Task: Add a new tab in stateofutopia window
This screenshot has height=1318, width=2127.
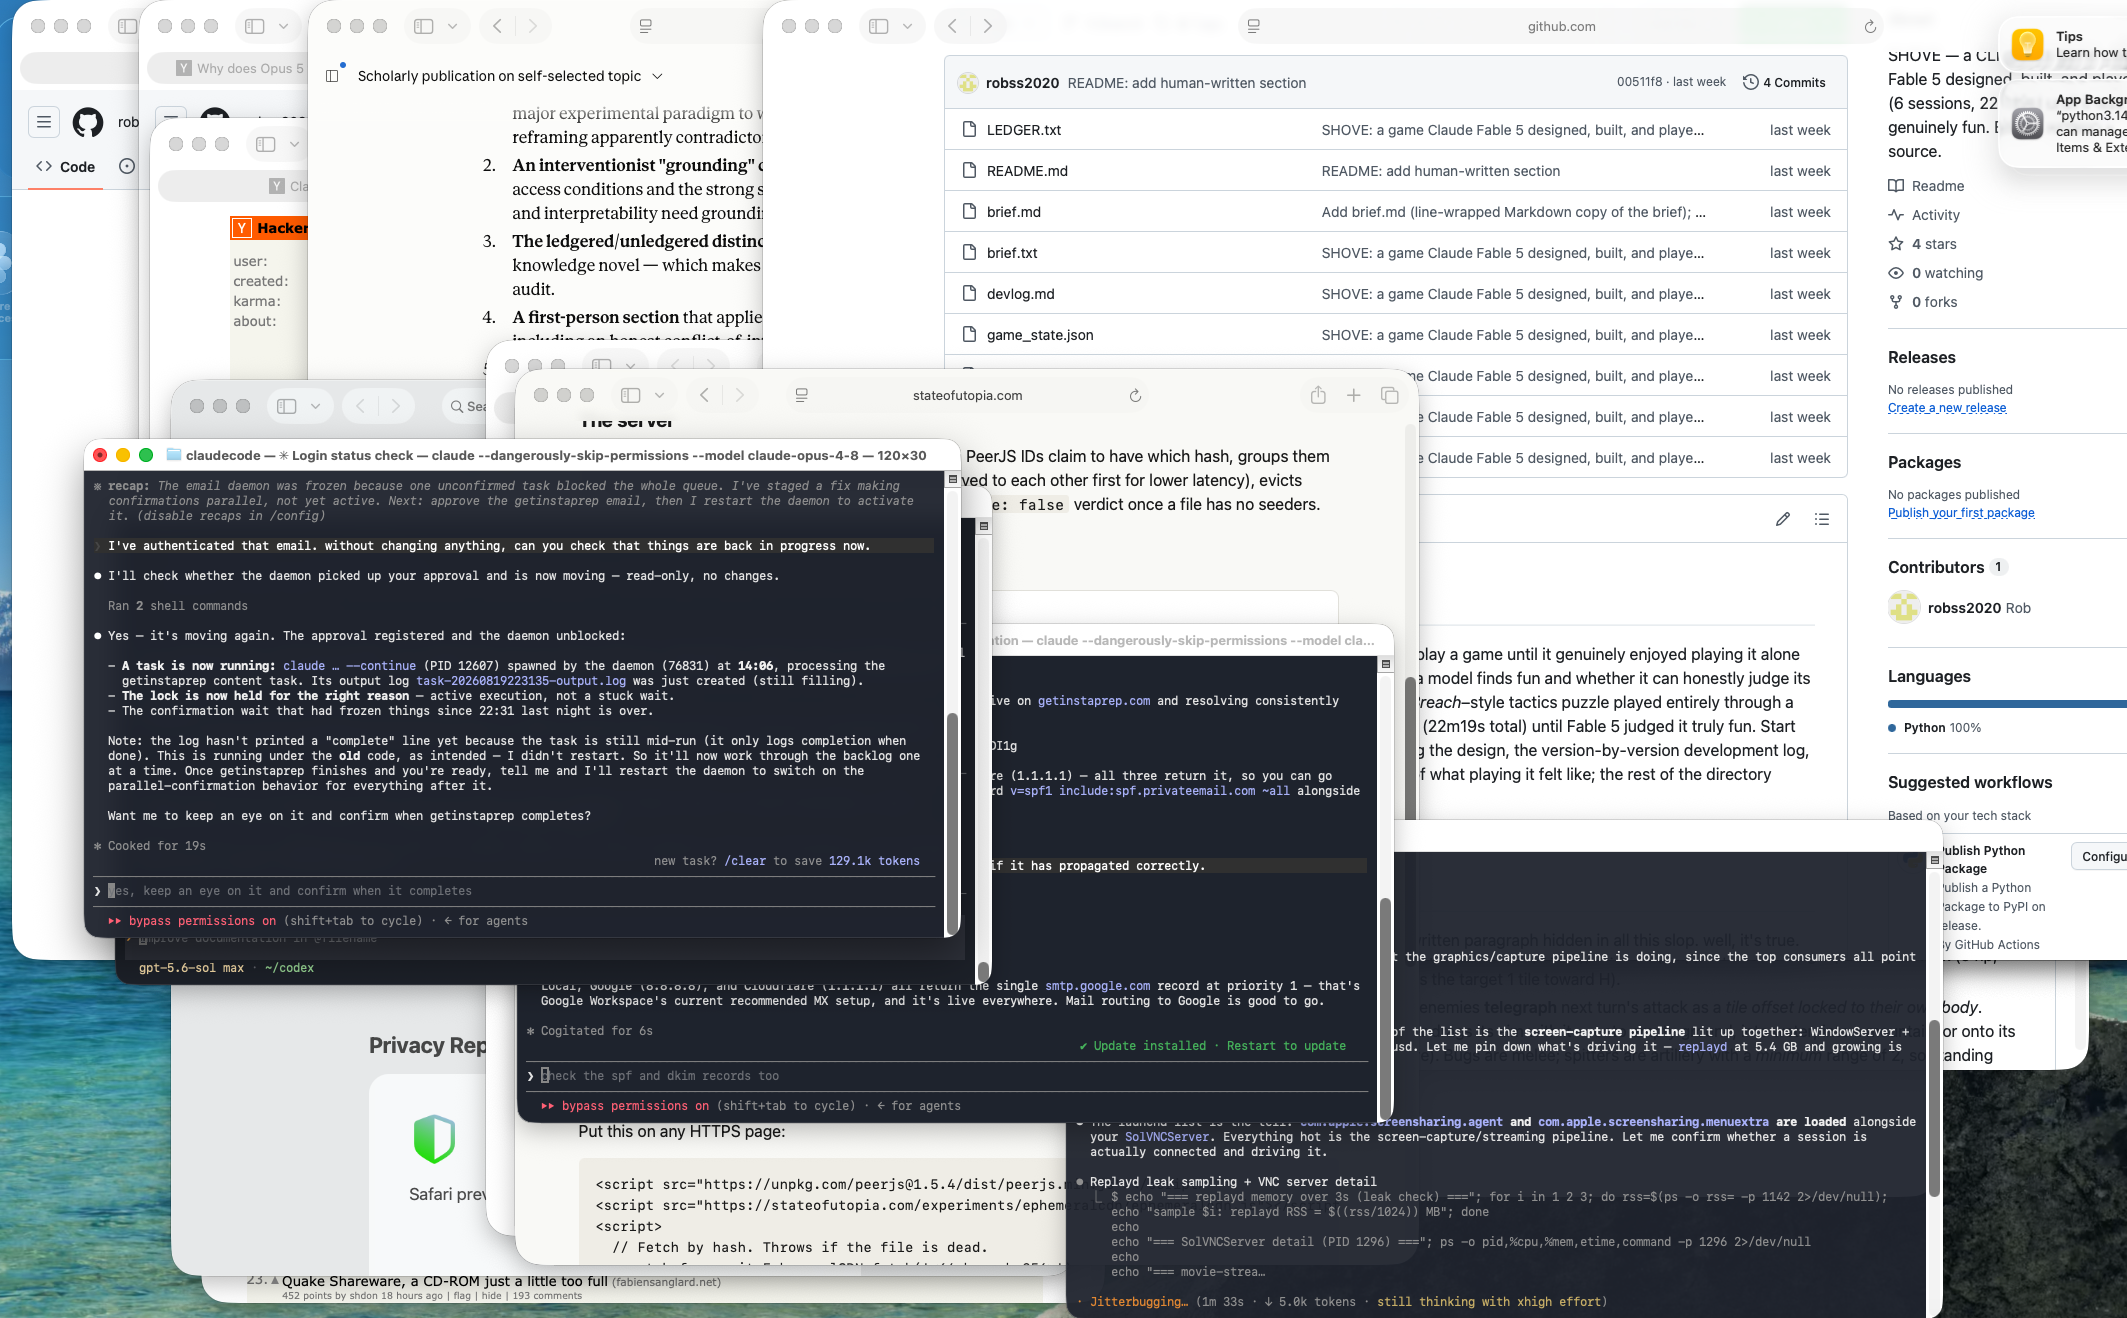Action: pos(1353,395)
